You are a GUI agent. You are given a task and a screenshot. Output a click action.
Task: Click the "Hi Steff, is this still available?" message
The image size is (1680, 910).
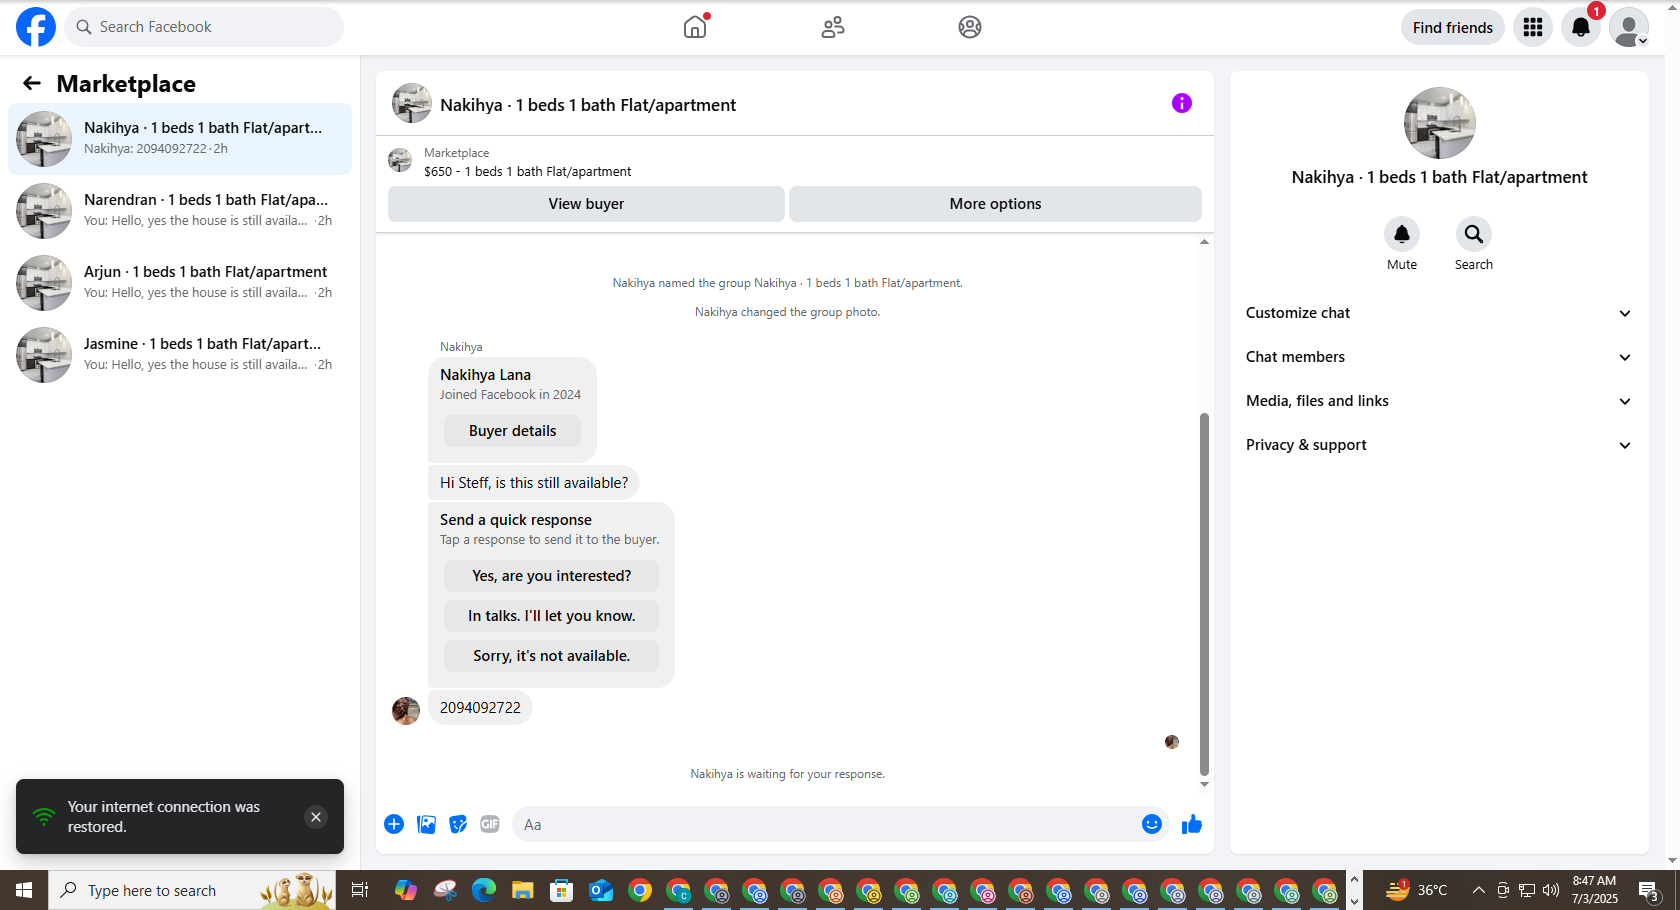point(534,483)
